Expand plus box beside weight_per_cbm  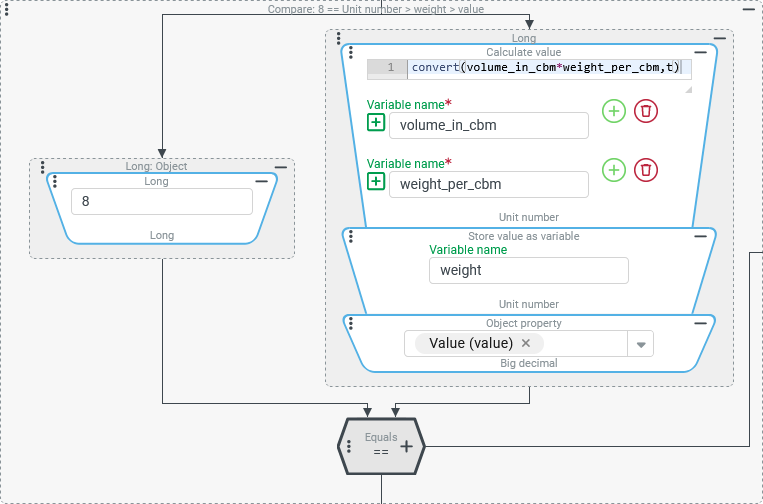[x=376, y=181]
